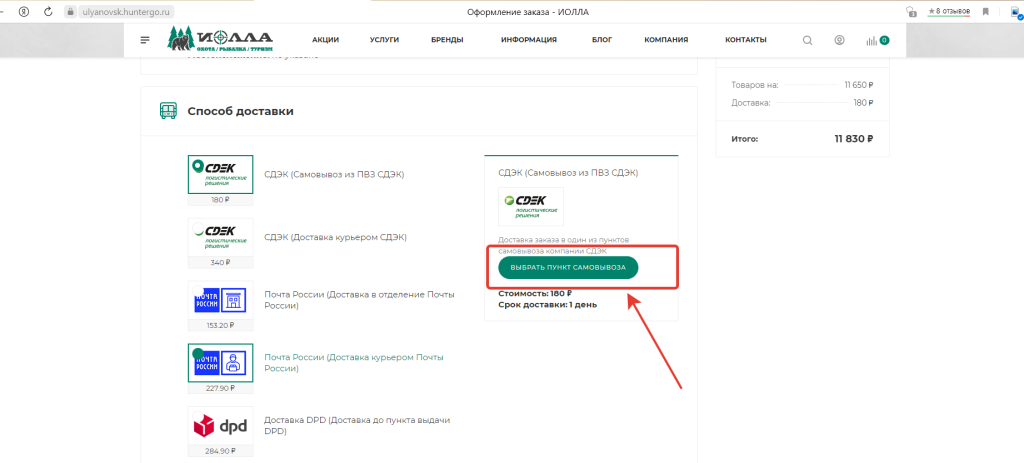Open the УСЛУГИ menu item

384,40
